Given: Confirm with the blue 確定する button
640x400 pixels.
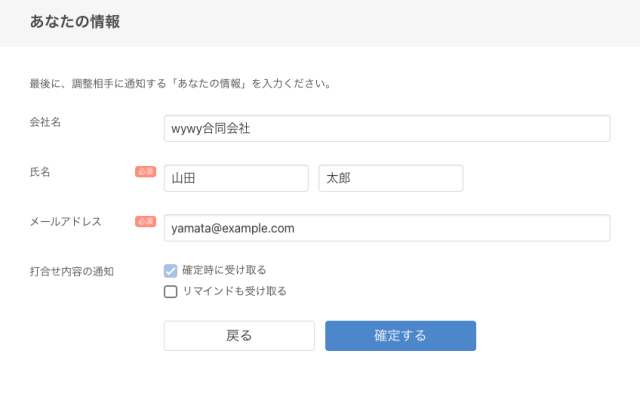Looking at the screenshot, I should [400, 336].
